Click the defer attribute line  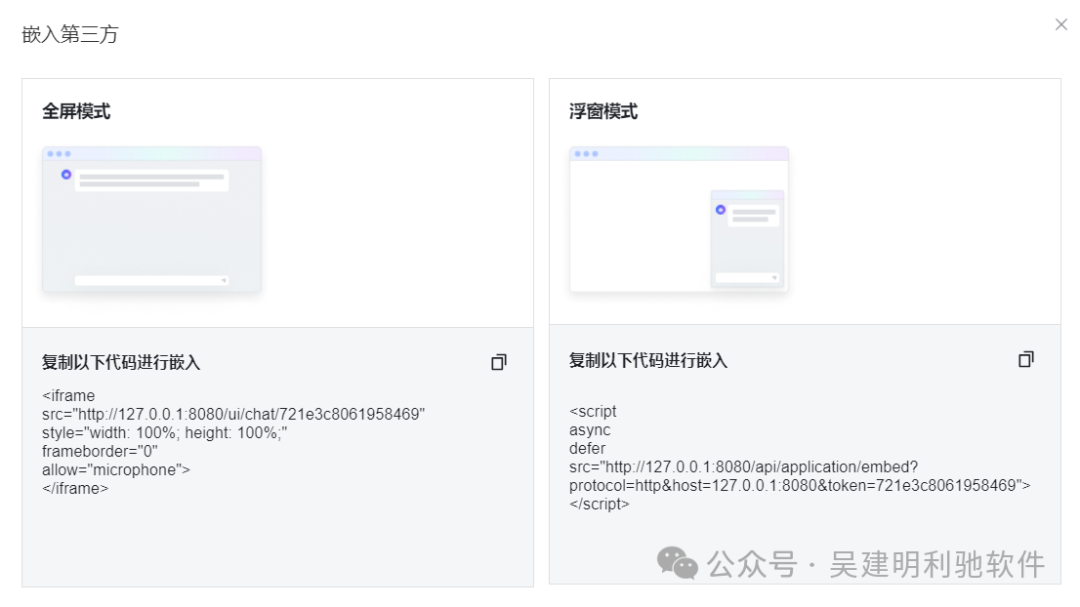[x=588, y=449]
